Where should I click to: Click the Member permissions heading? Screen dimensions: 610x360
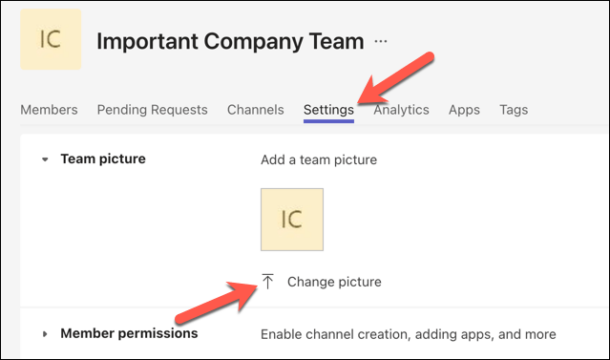point(129,334)
